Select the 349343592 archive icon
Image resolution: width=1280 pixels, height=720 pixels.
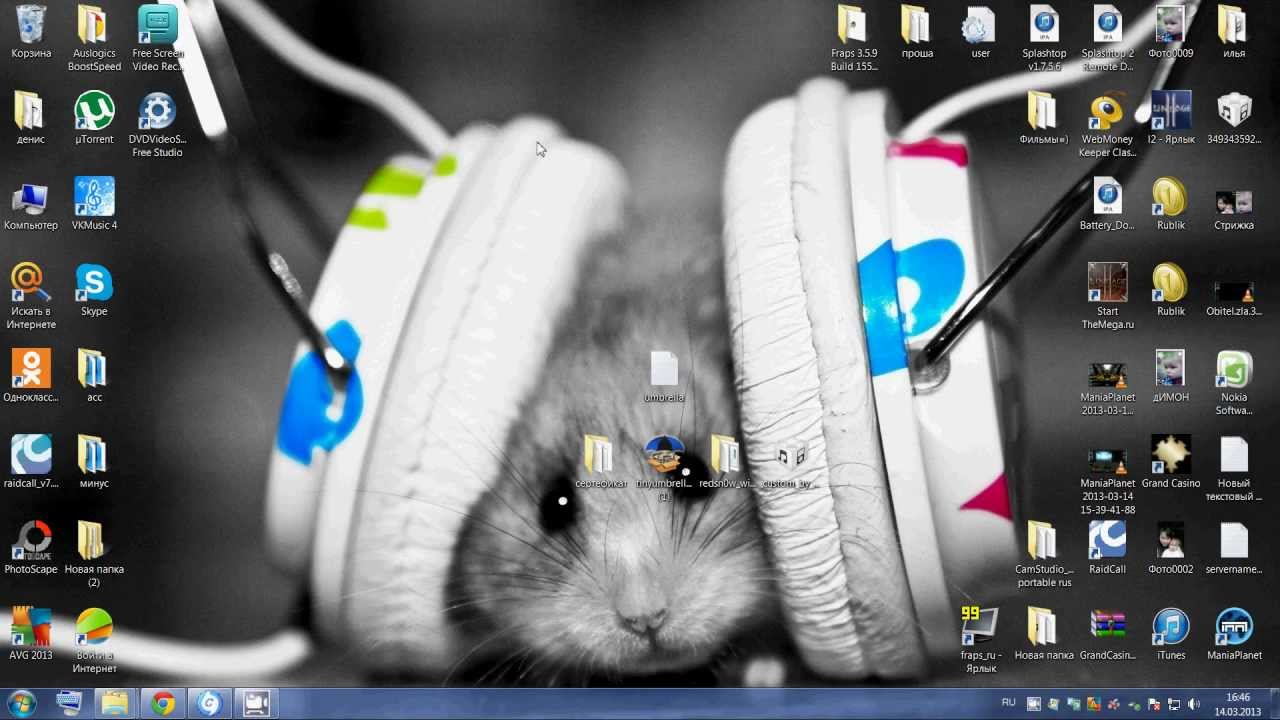[x=1234, y=119]
